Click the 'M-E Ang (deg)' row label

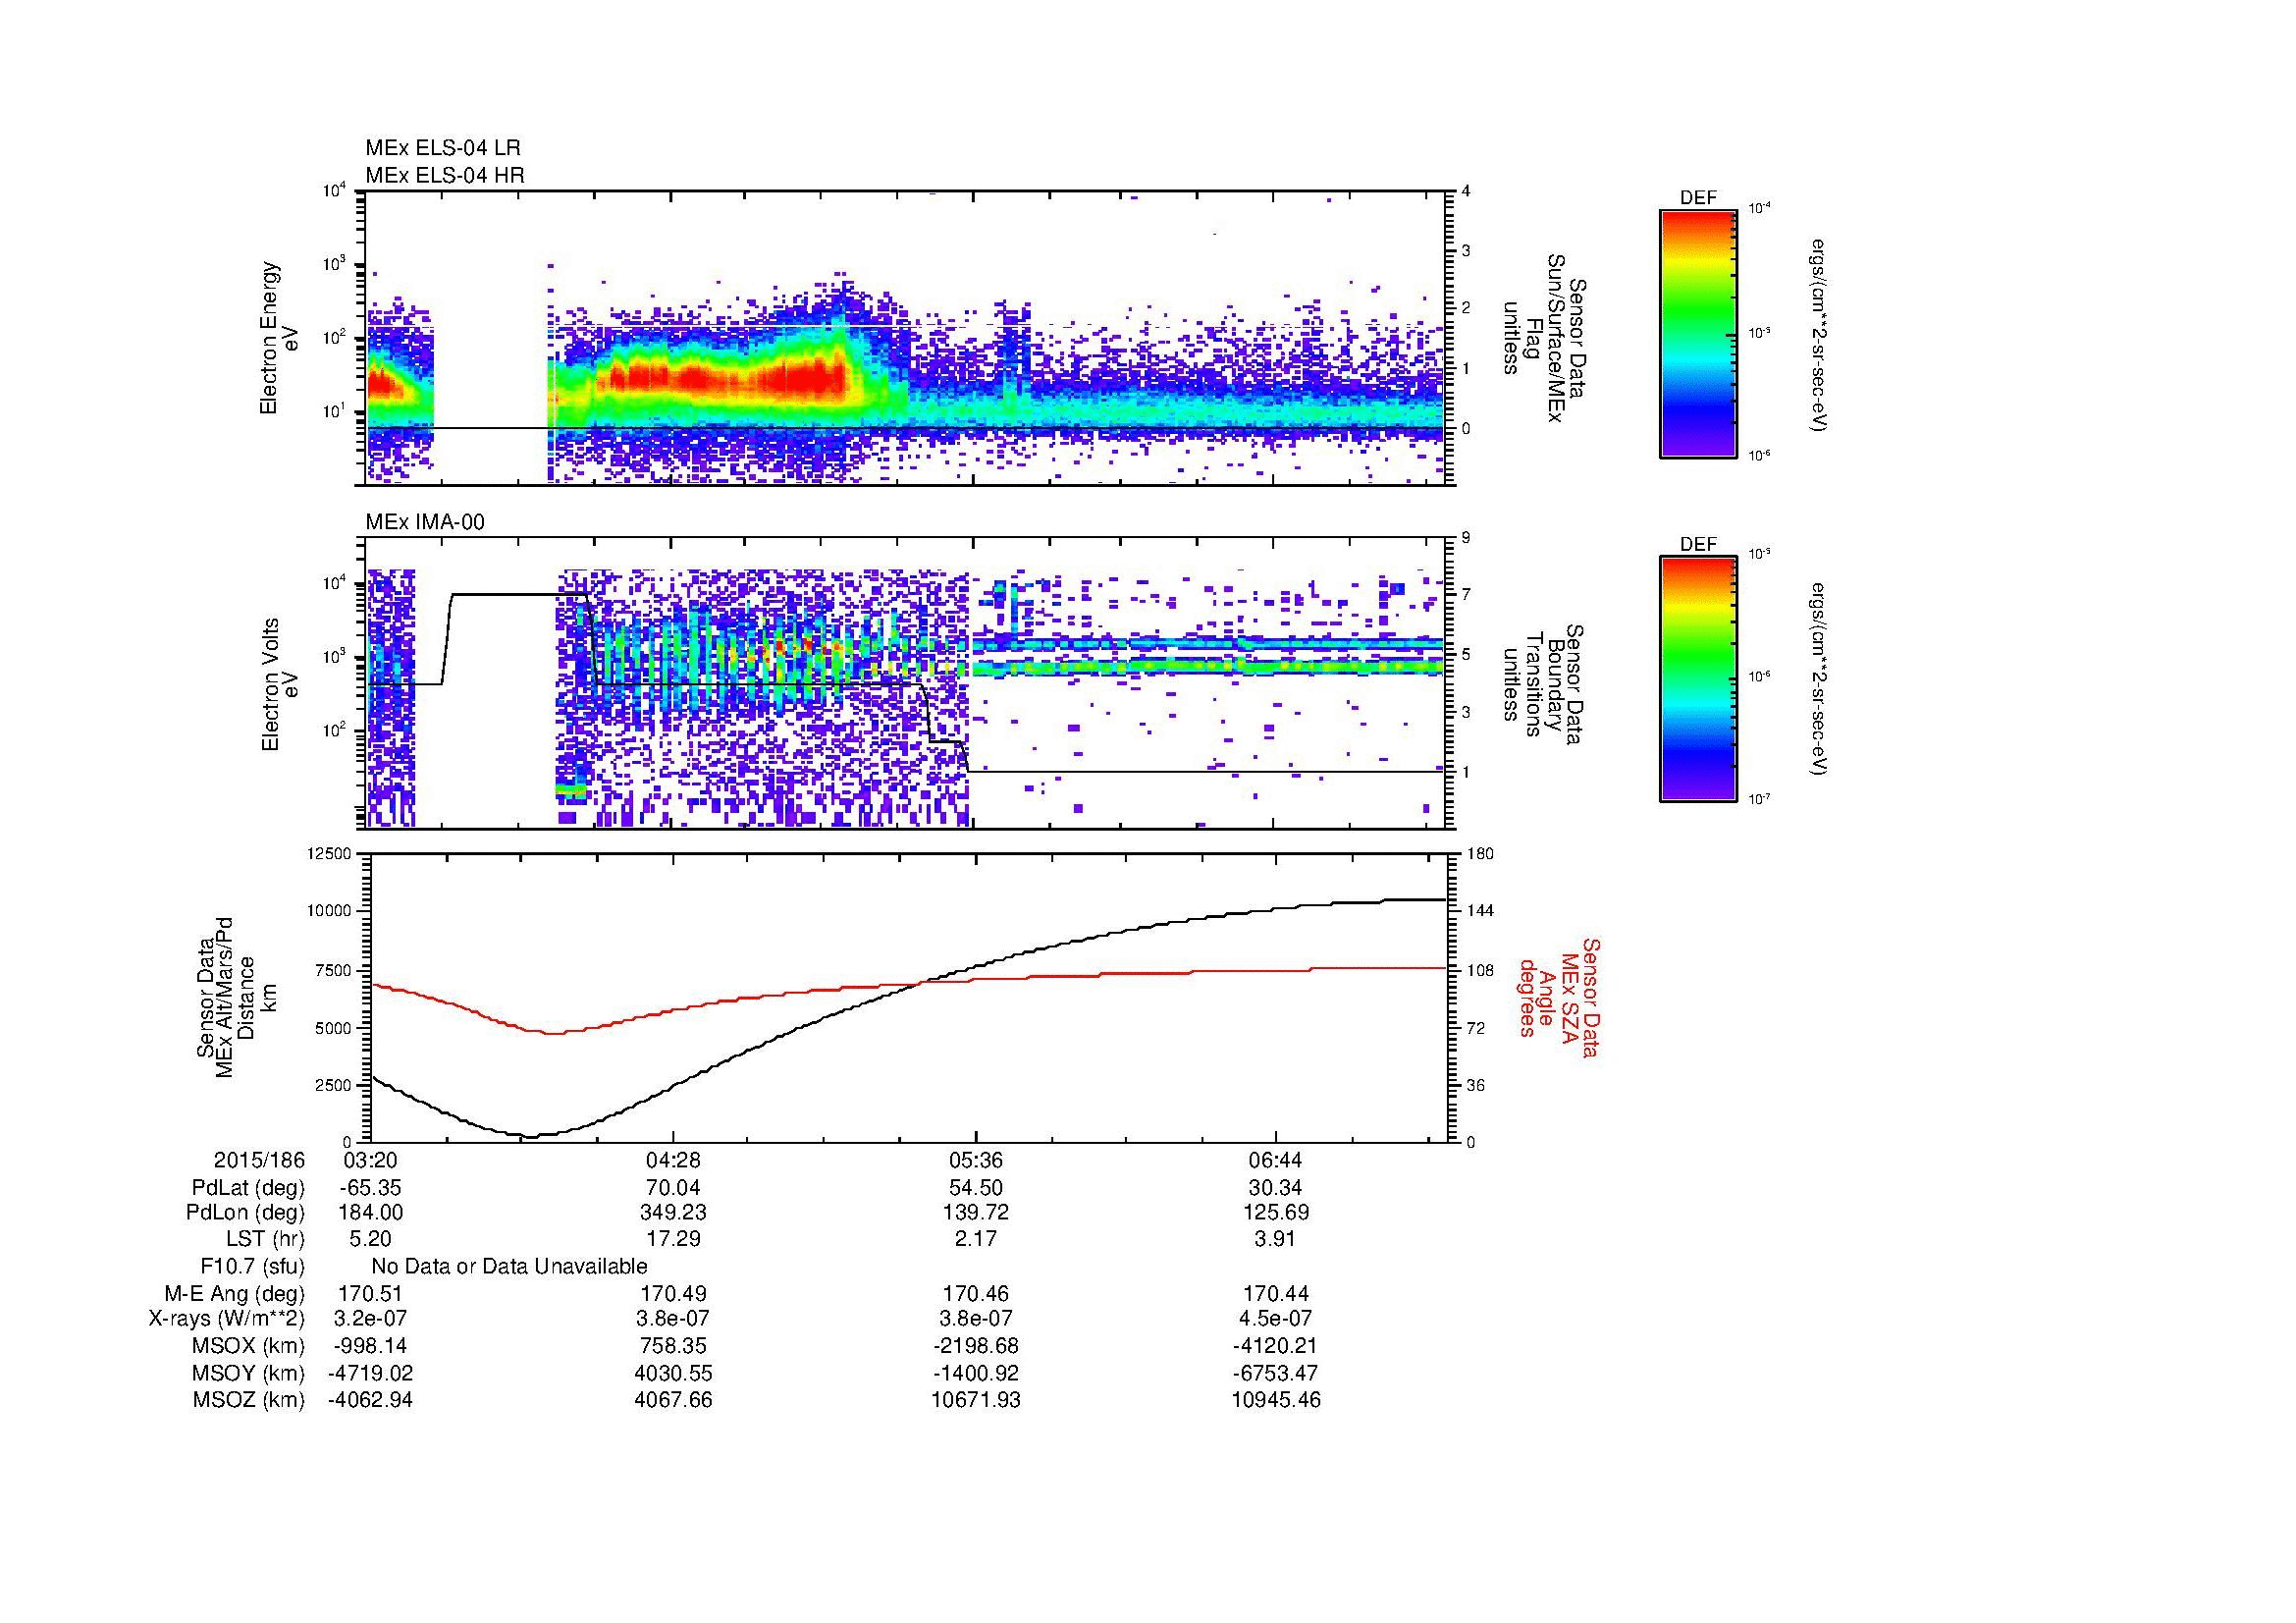click(234, 1294)
